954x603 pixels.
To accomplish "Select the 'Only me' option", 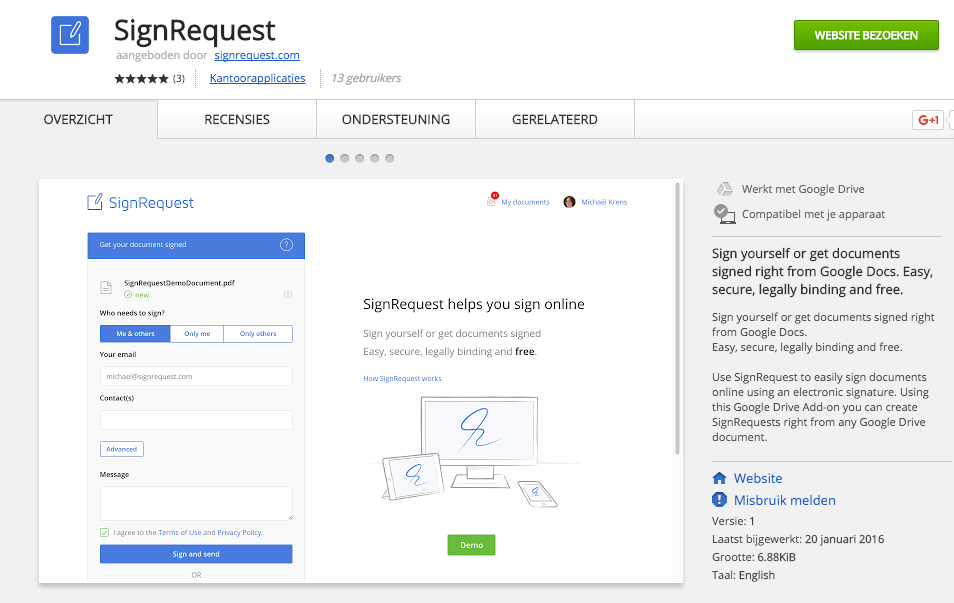I will pos(197,333).
